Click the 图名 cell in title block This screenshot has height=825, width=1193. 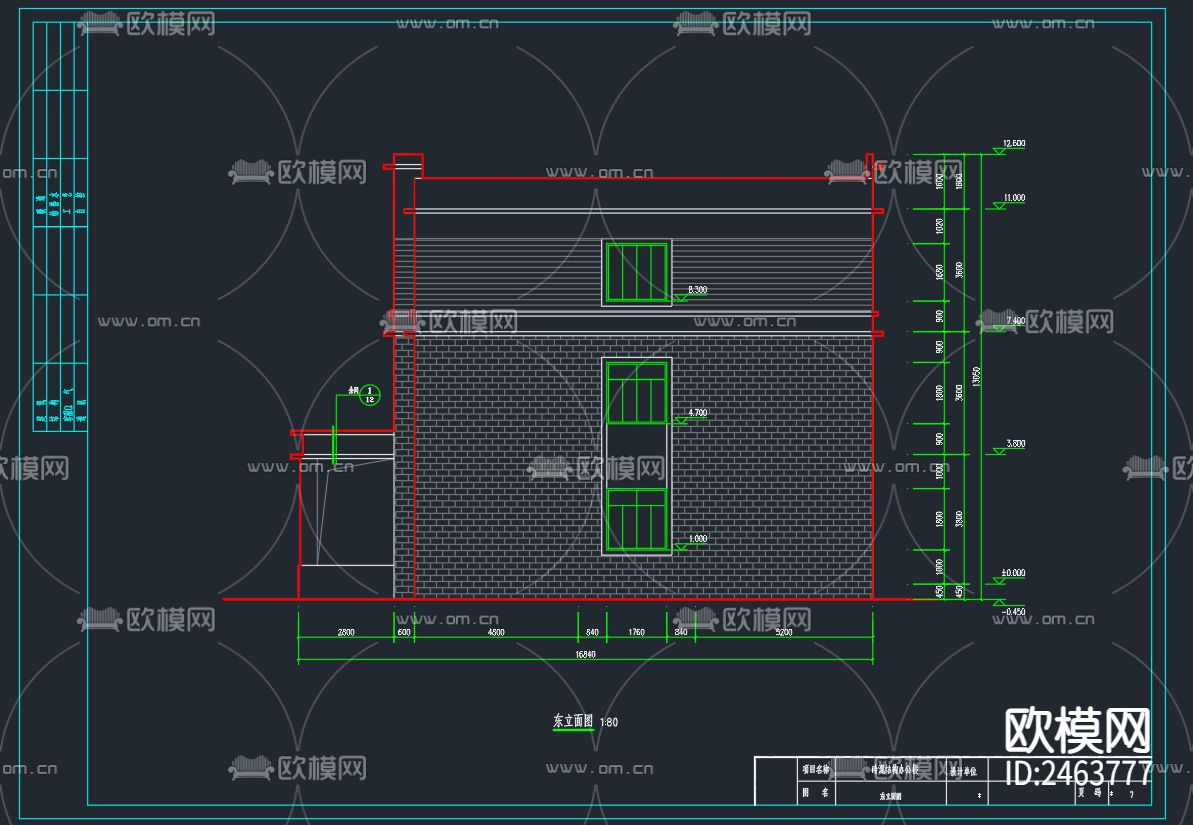[815, 793]
